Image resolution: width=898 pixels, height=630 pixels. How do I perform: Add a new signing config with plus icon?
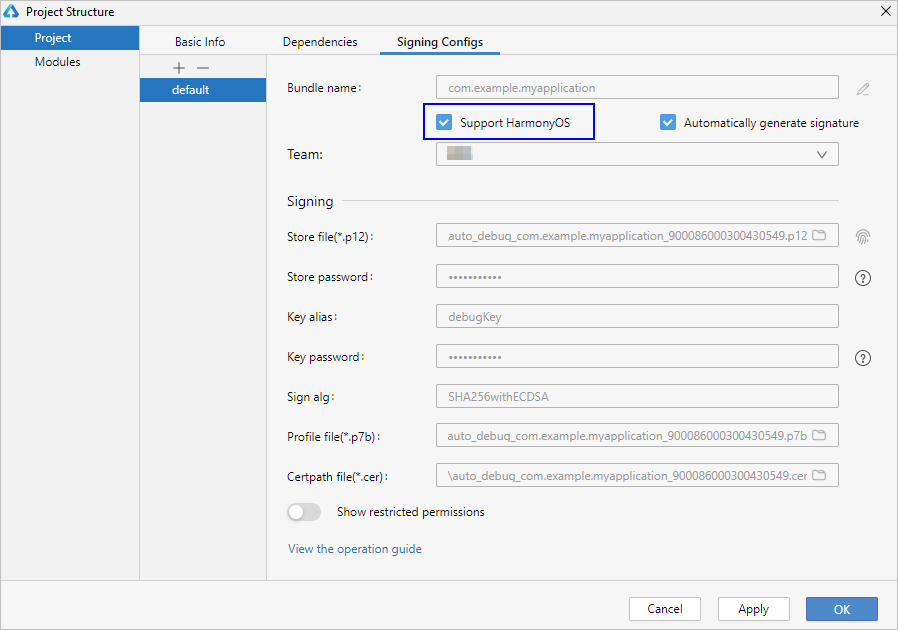pos(179,68)
